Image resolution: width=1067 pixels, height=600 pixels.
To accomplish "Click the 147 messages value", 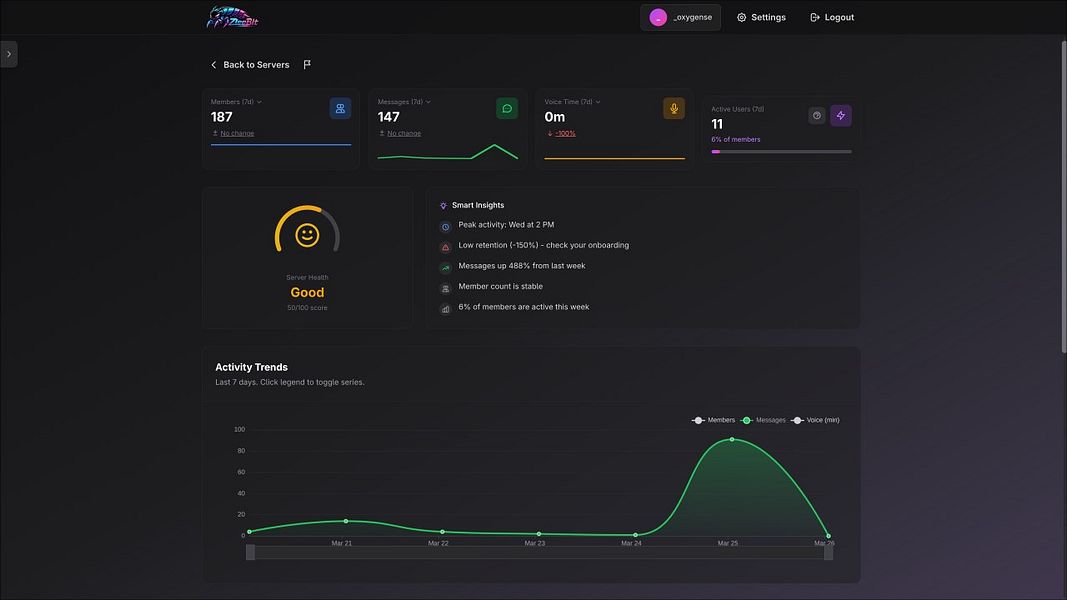I will [389, 117].
